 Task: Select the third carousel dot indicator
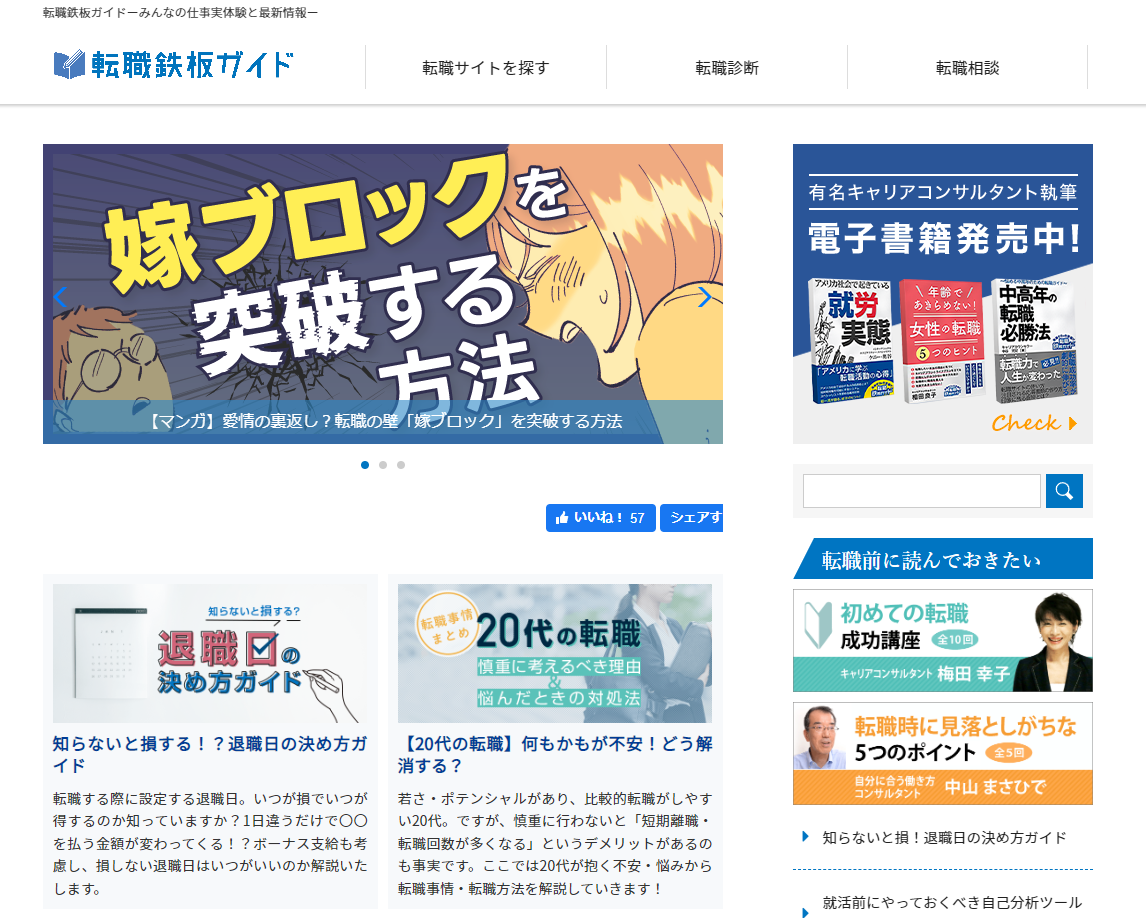point(401,465)
